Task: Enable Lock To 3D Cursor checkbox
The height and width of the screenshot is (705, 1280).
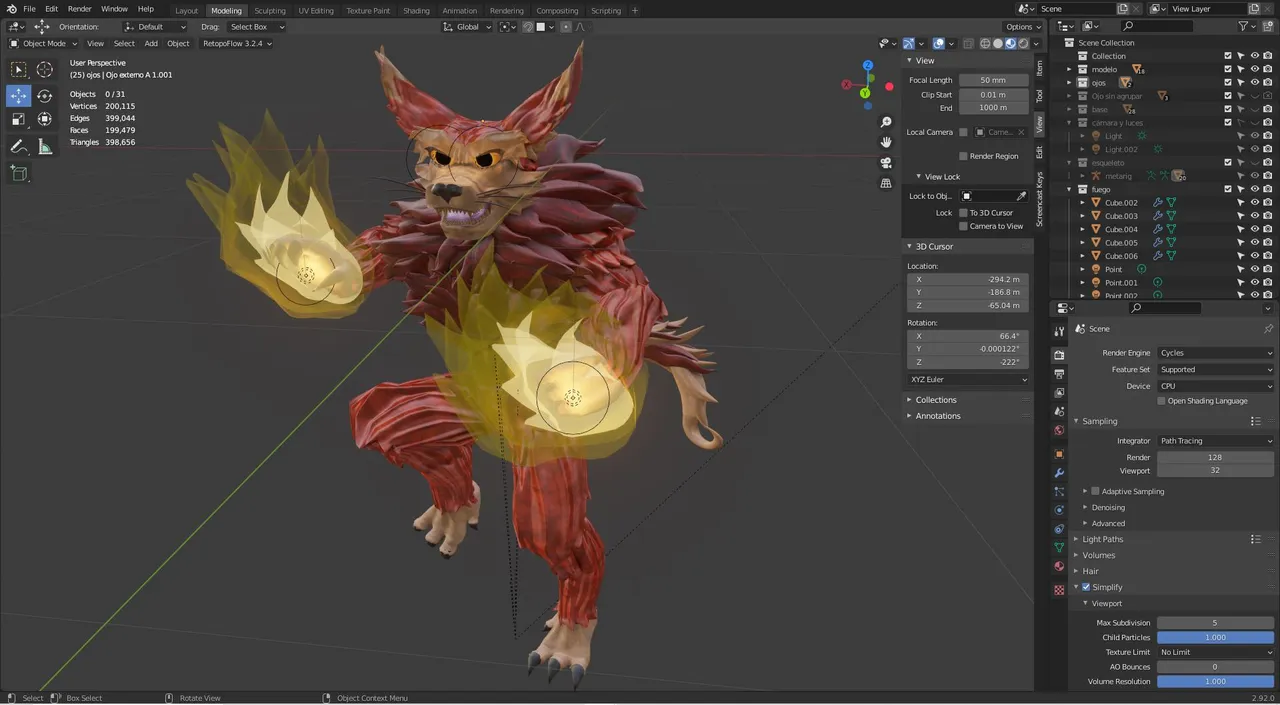Action: tap(963, 213)
